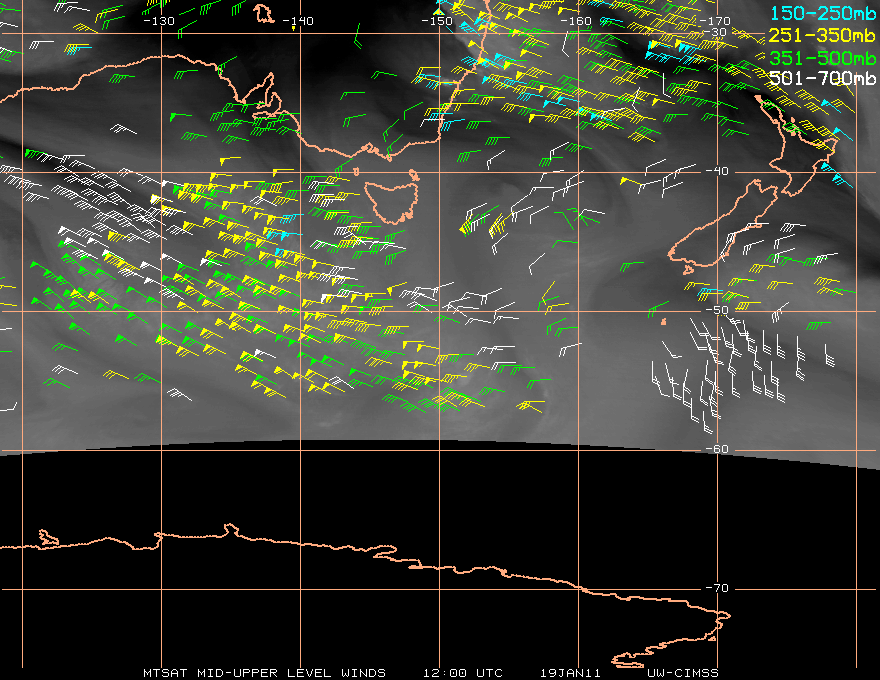Click the UW-CIMSS credit text
The width and height of the screenshot is (880, 680).
[x=682, y=673]
